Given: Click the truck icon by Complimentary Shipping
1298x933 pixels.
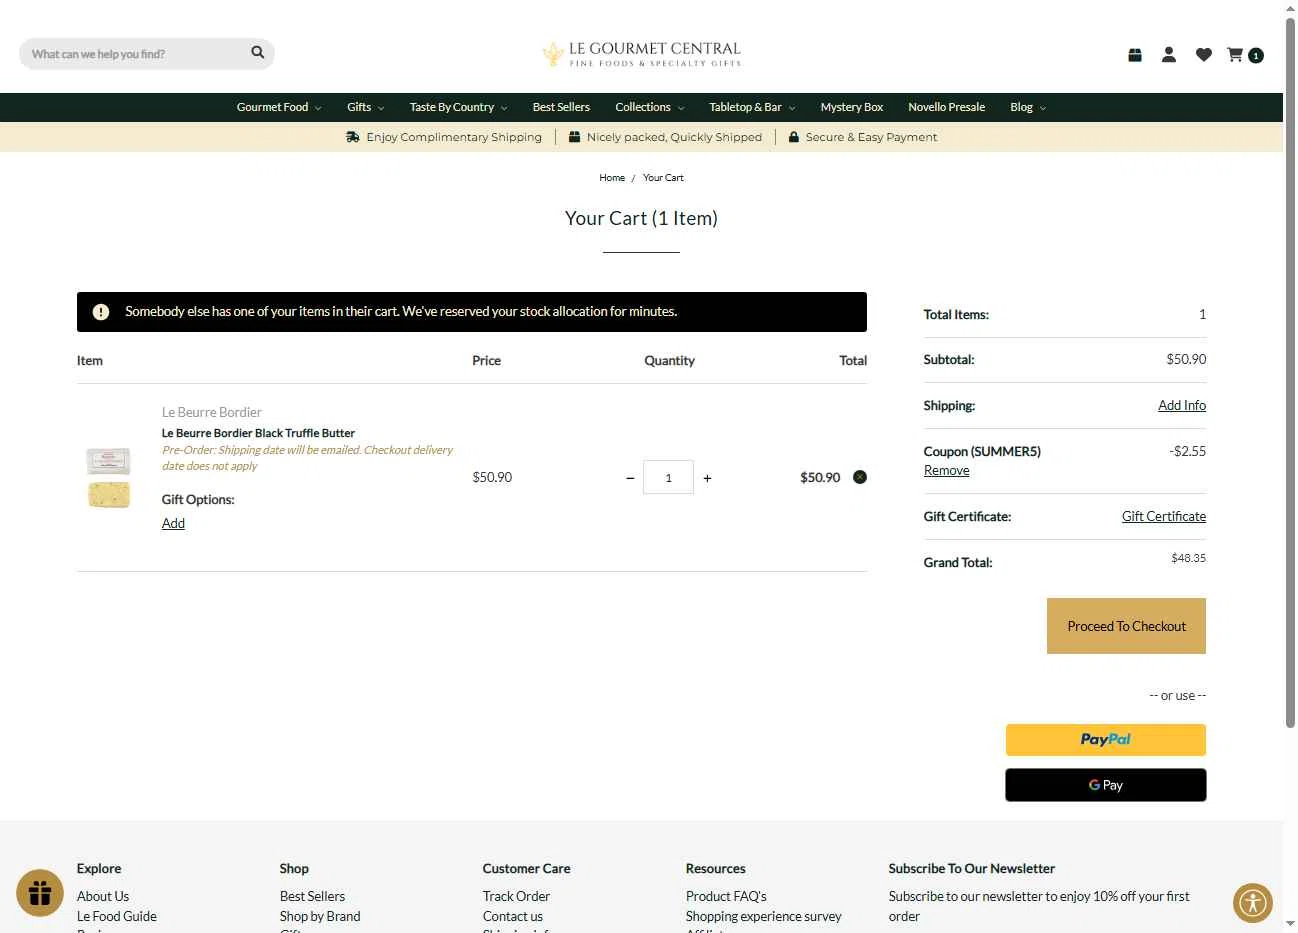Looking at the screenshot, I should [x=353, y=137].
